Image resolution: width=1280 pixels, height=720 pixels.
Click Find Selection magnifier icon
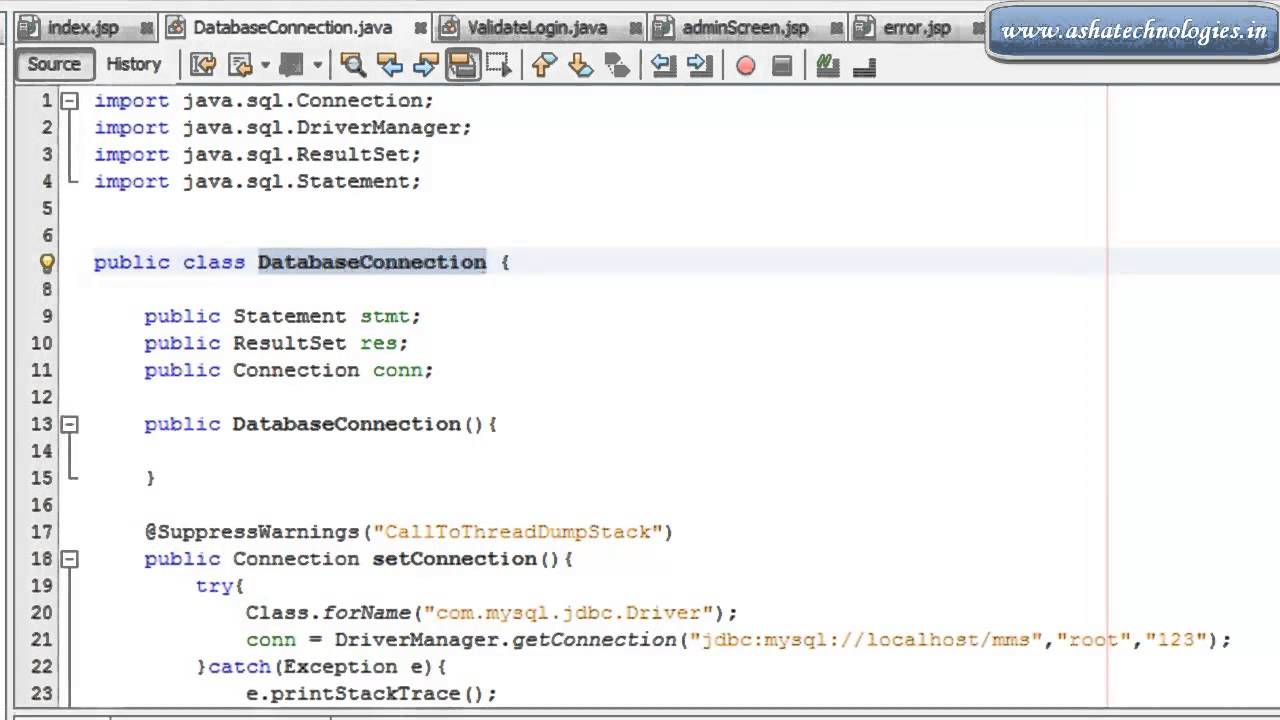pyautogui.click(x=353, y=66)
